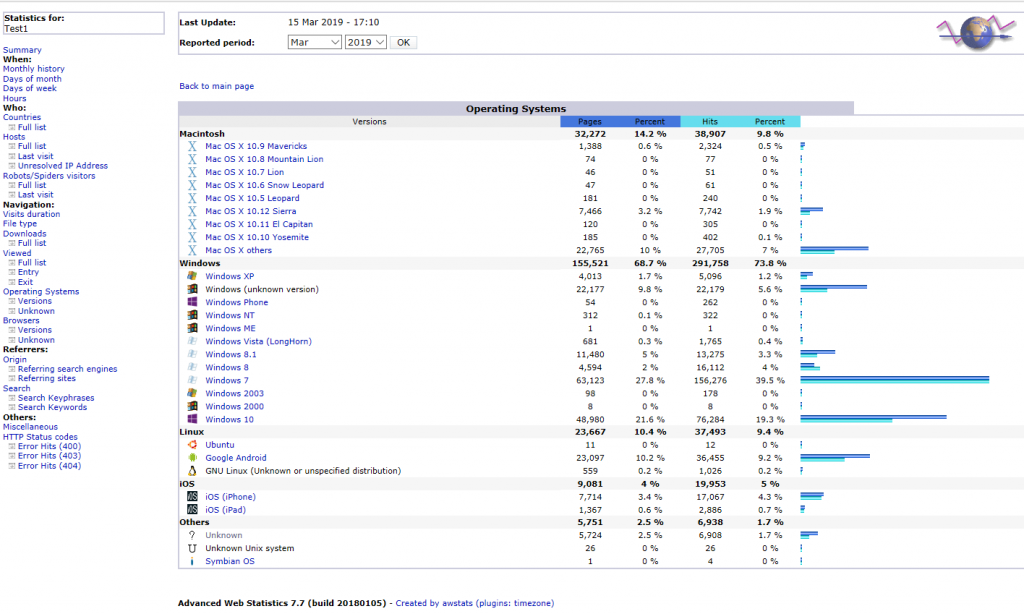Viewport: 1024px width, 614px height.
Task: Open Mac OS X 10.8 Mountain Lion link
Action: point(264,159)
